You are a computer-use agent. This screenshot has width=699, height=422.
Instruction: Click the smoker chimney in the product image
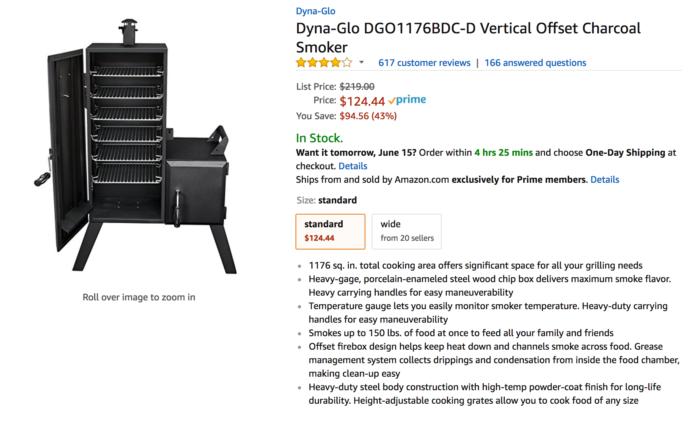128,32
